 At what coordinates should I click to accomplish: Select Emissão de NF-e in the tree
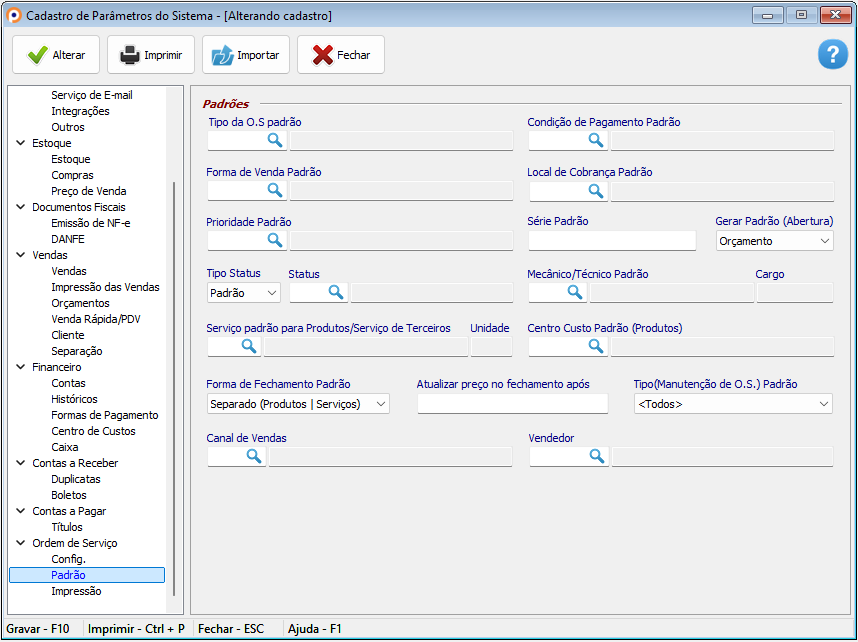90,223
